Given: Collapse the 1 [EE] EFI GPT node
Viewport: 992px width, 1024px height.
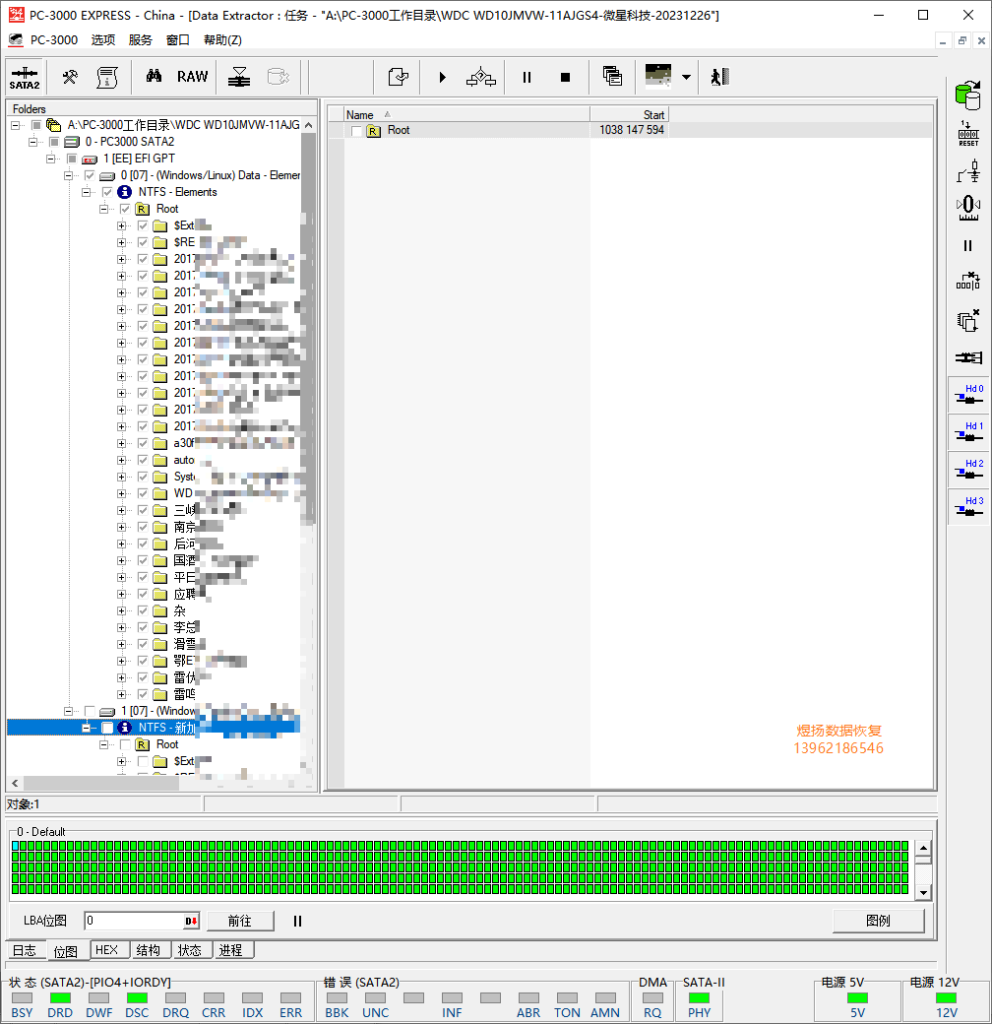Looking at the screenshot, I should [50, 159].
